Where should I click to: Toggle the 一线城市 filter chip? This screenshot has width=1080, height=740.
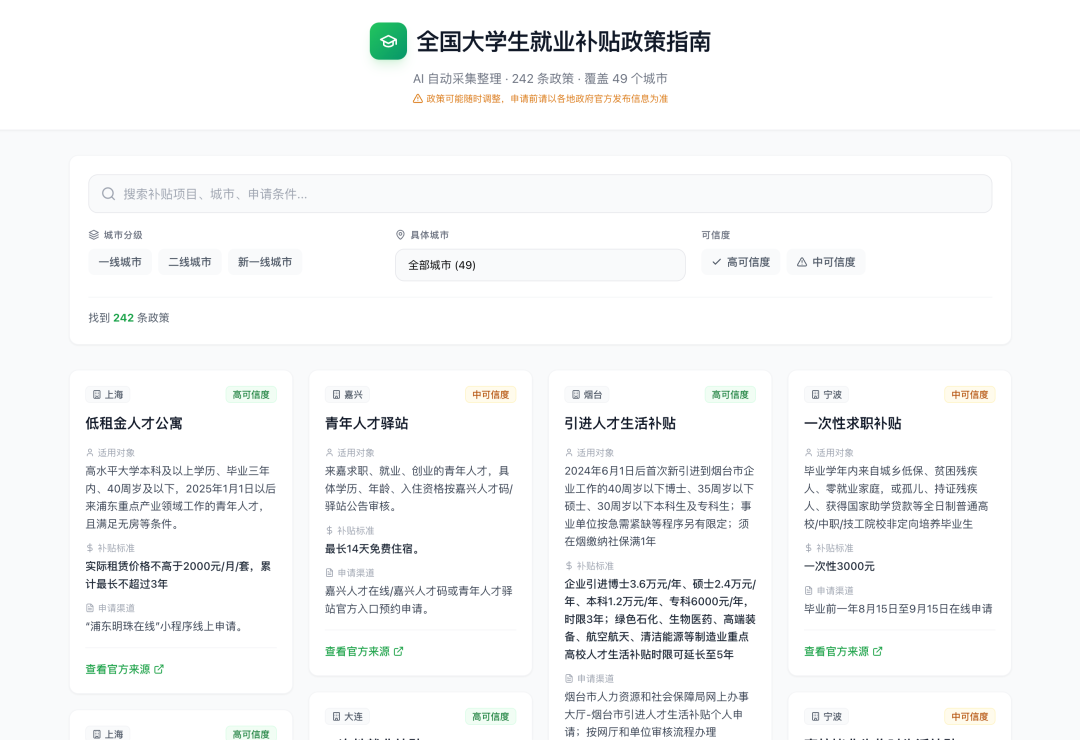point(120,262)
